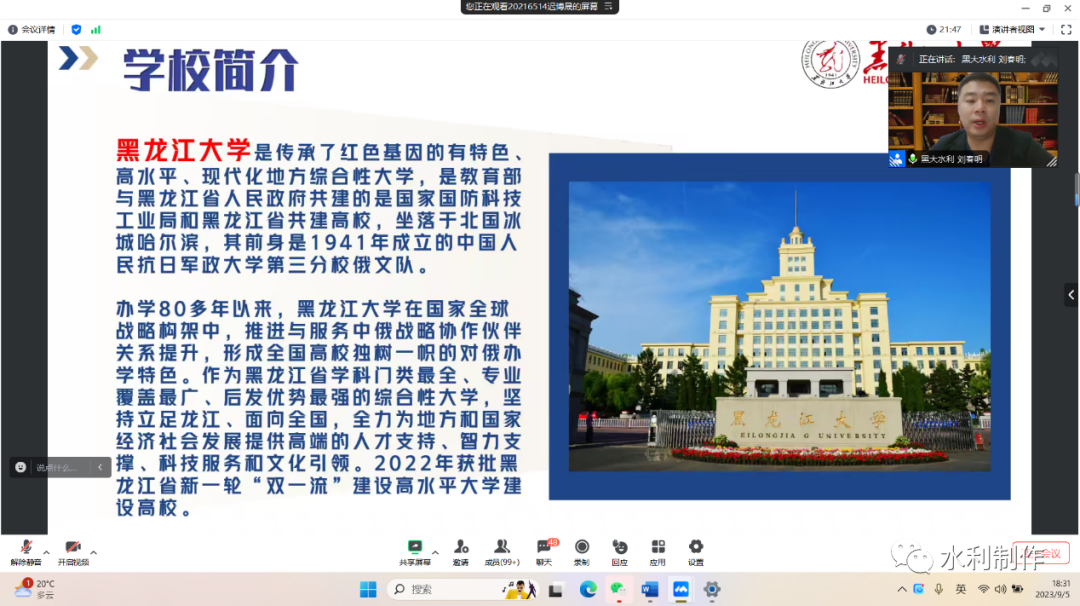Image resolution: width=1080 pixels, height=606 pixels.
Task: Grab the speaker video corner resize handle
Action: [x=1052, y=162]
